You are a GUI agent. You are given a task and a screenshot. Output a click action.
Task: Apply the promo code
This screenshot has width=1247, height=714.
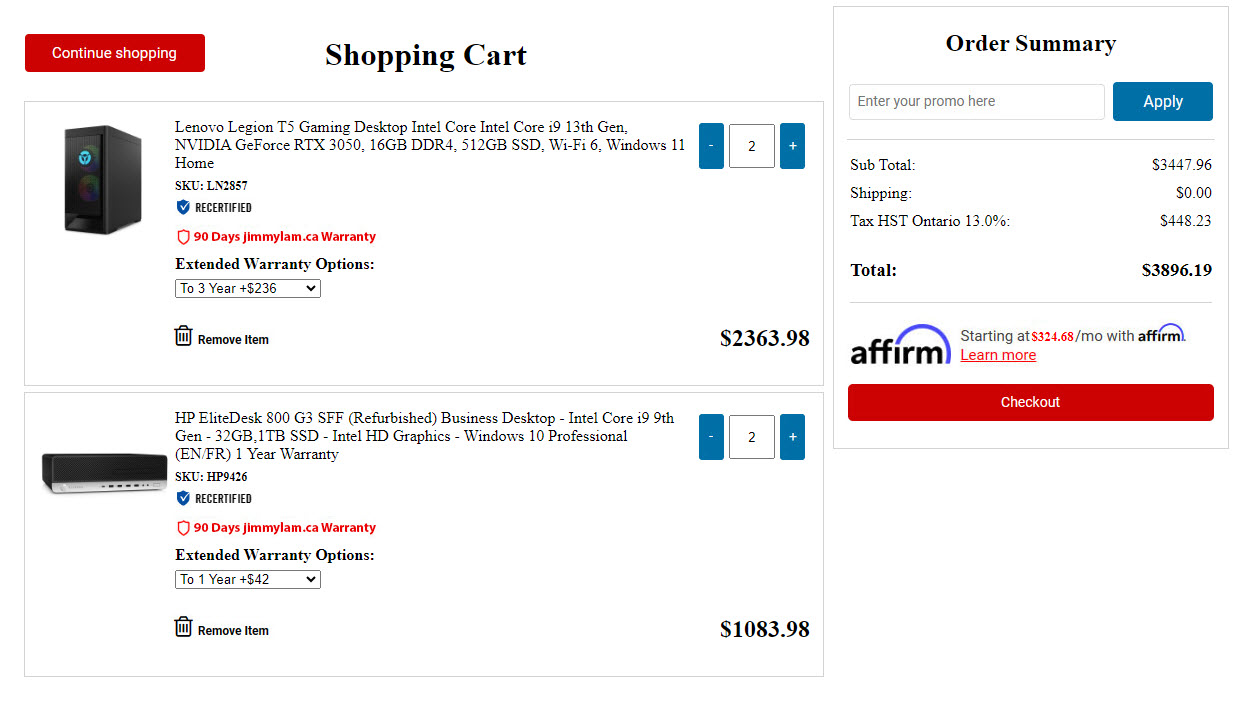1162,101
